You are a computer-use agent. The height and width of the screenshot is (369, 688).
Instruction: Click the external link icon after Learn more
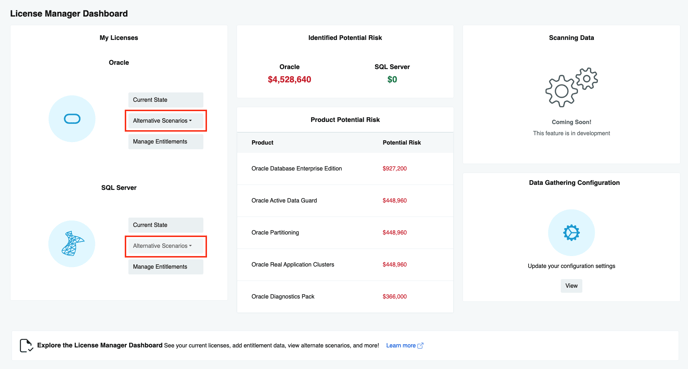point(420,346)
